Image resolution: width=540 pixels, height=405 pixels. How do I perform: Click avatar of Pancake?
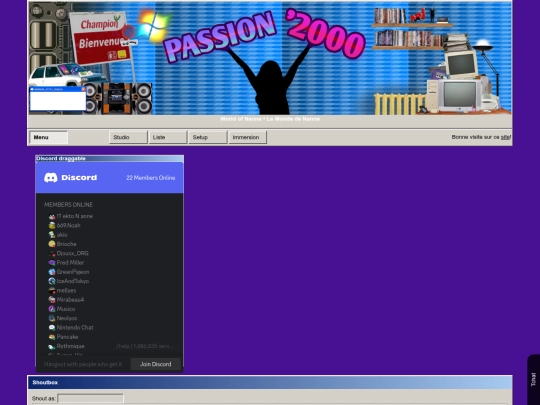(52, 337)
